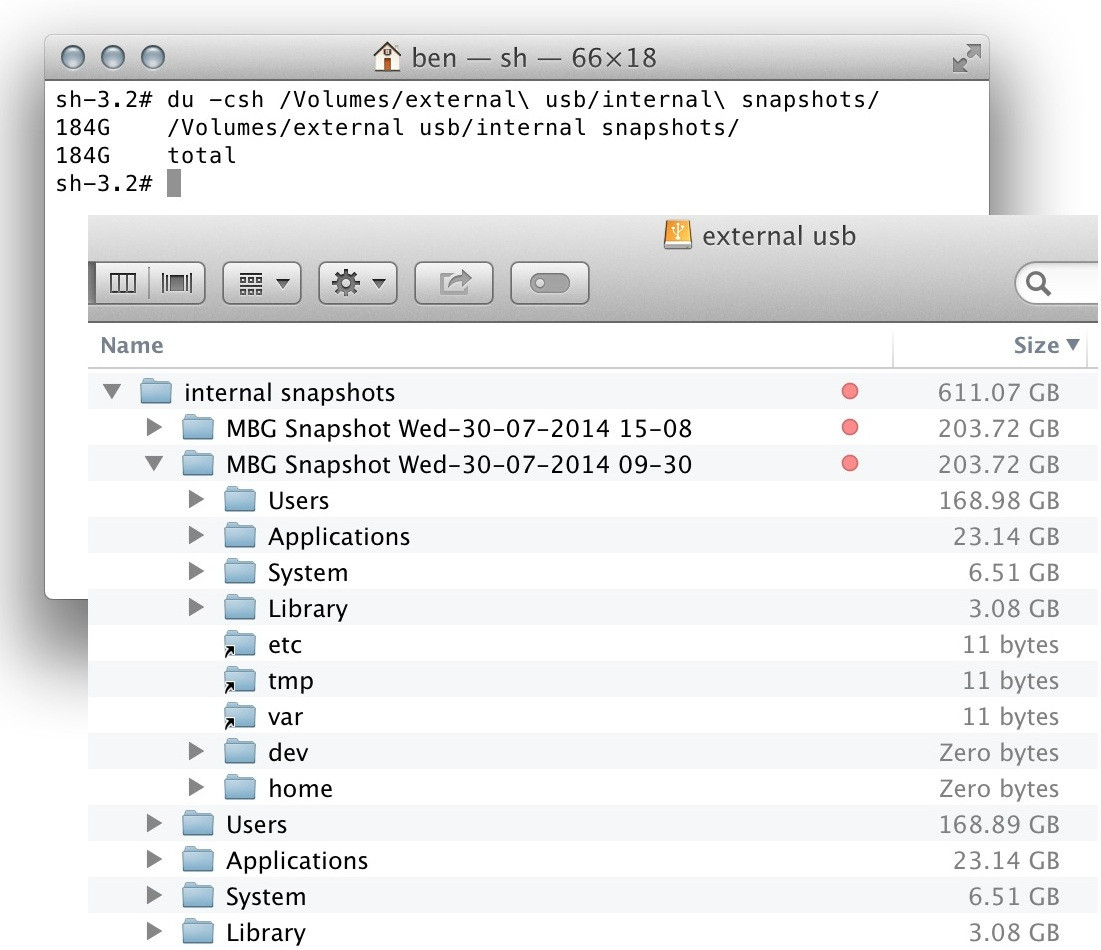Expand the dev folder
This screenshot has height=950, width=1101.
coord(196,752)
